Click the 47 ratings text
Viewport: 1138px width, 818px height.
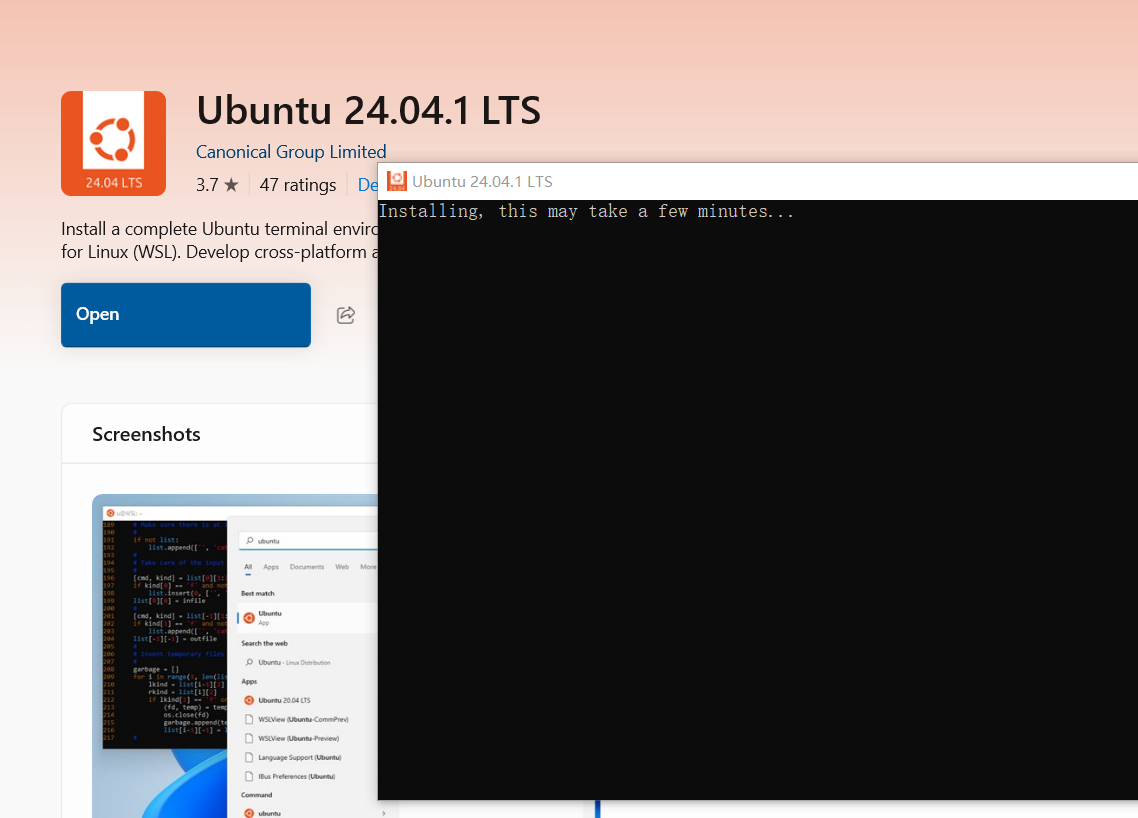(x=298, y=185)
